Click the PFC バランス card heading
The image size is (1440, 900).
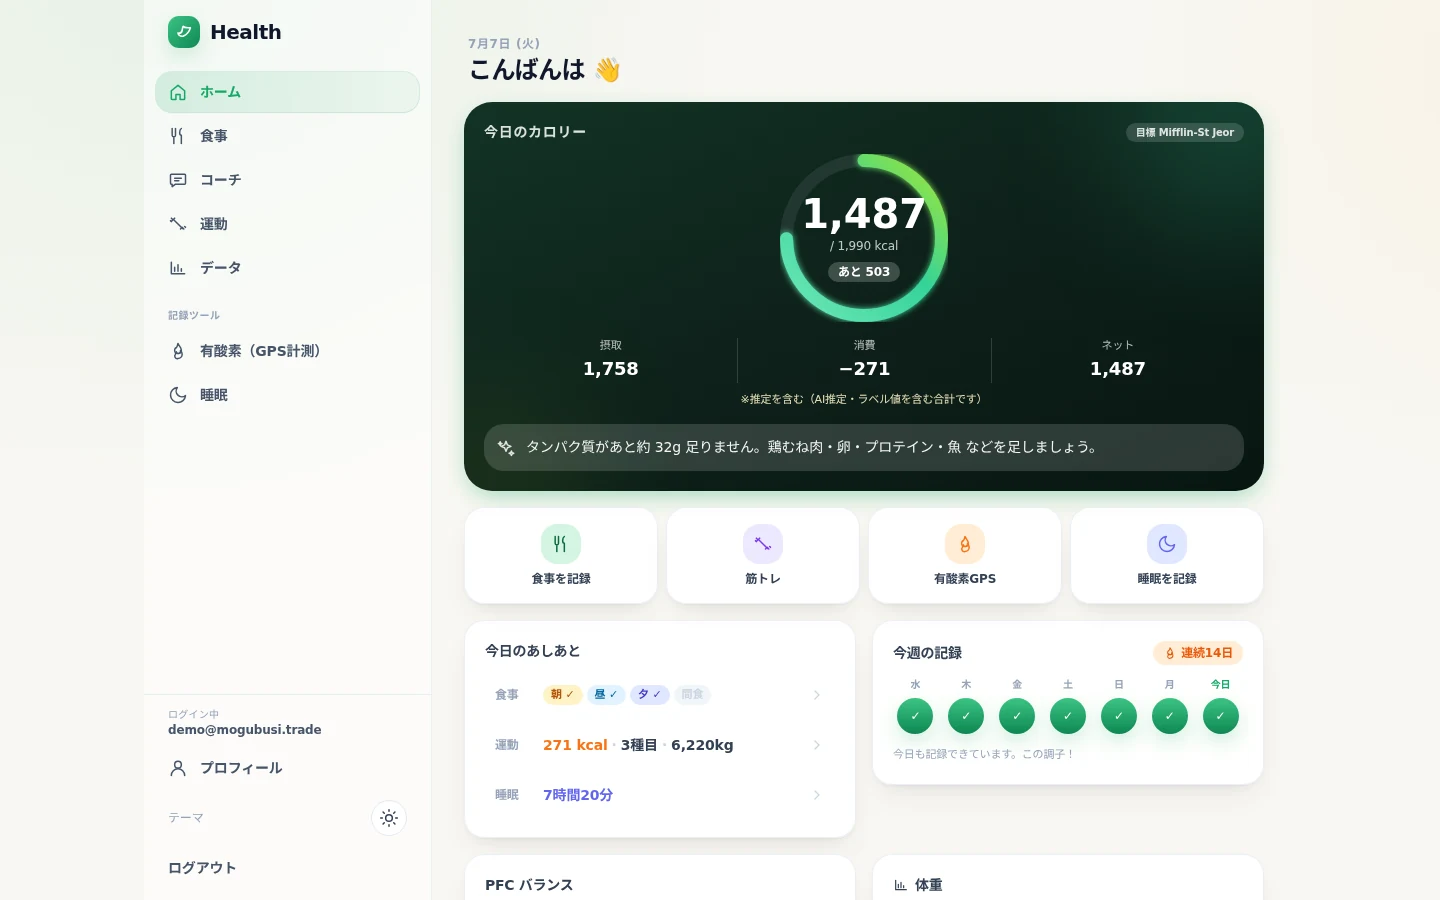529,885
